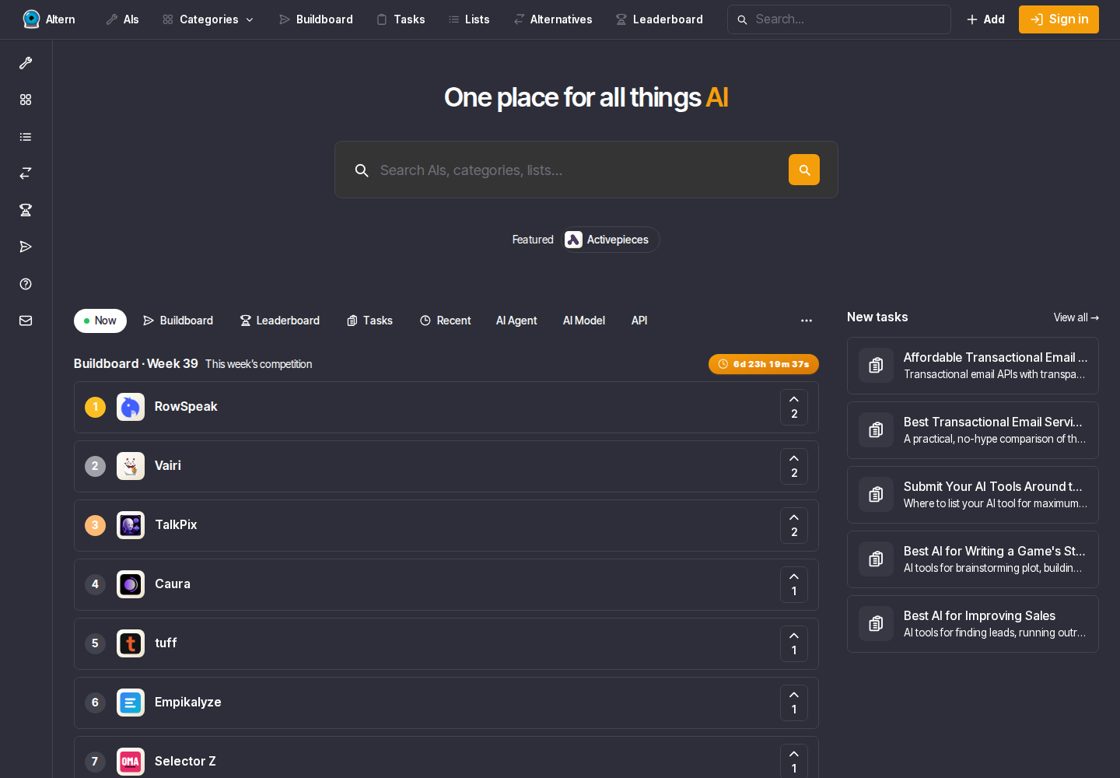Upvote Caura

(x=794, y=584)
